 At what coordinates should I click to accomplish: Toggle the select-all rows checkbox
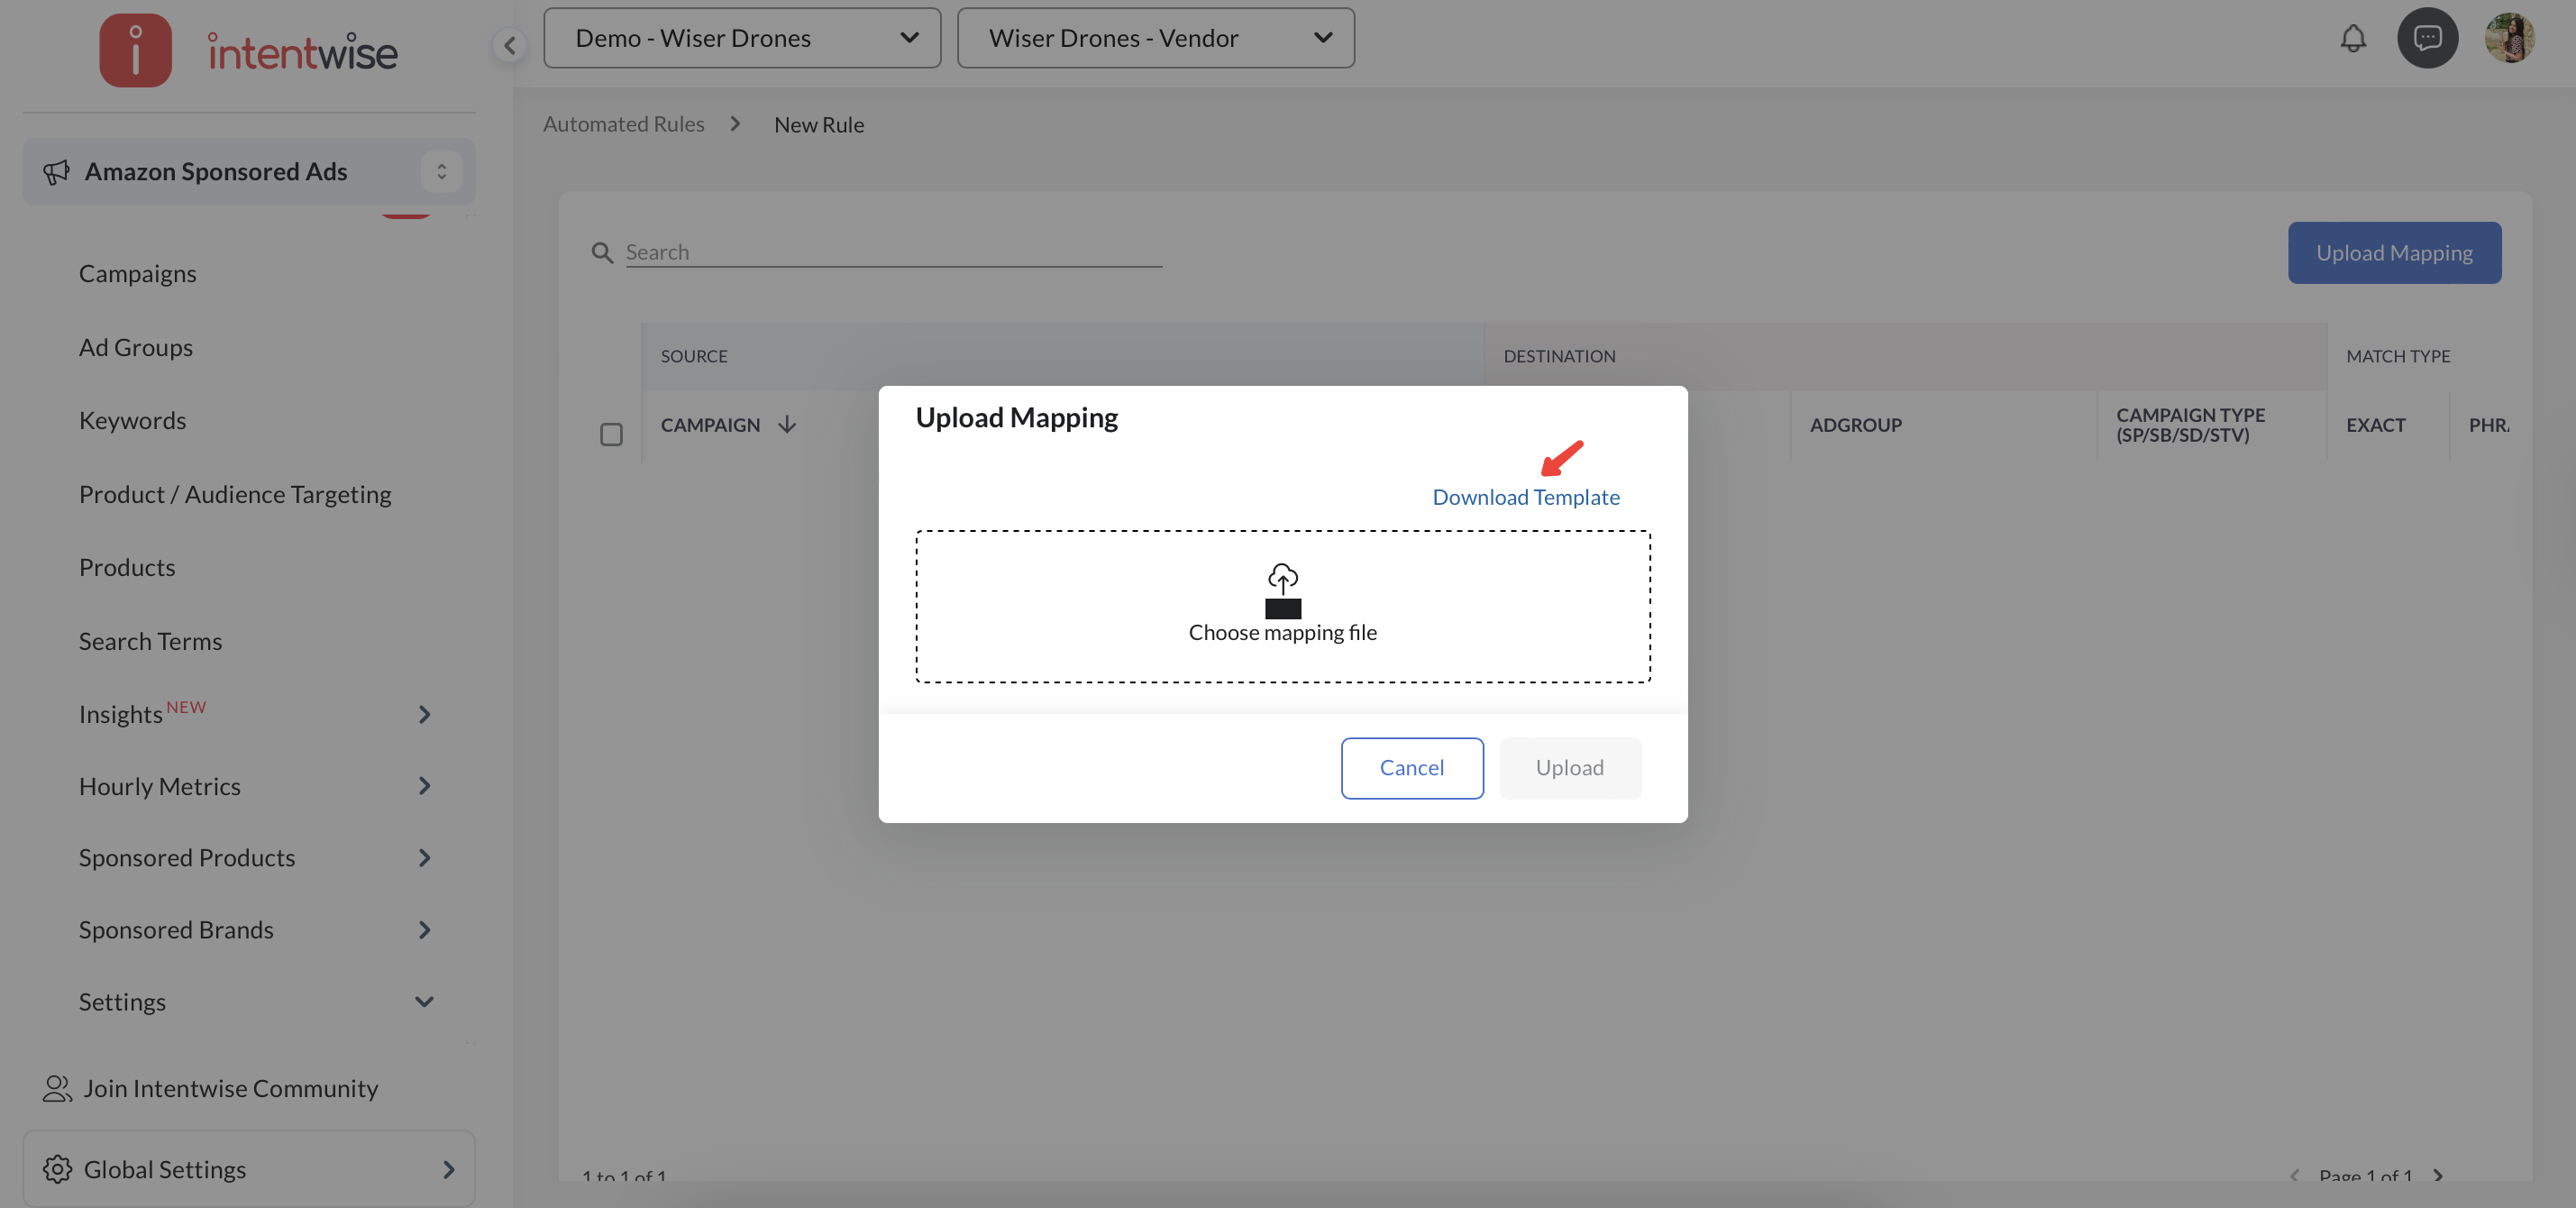[611, 435]
